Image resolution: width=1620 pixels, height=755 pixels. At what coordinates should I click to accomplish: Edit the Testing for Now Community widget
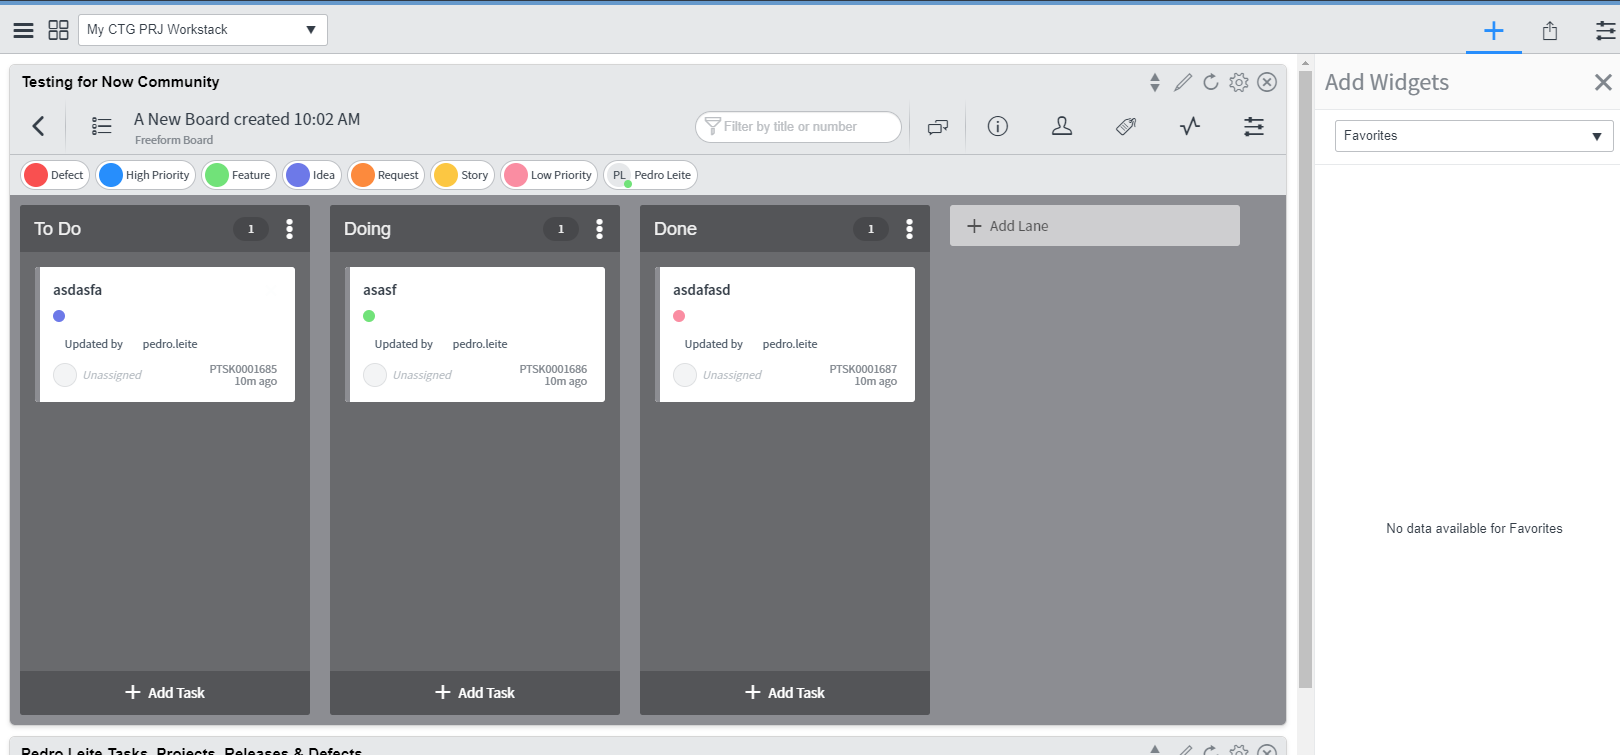pos(1183,82)
